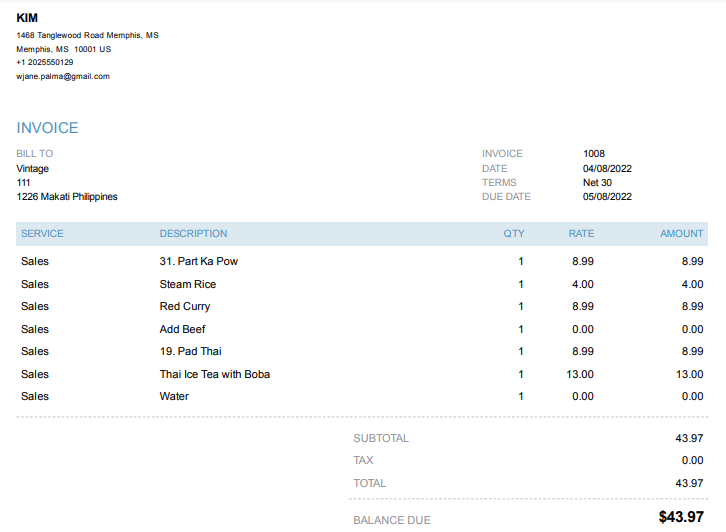Viewport: 726px width, 532px height.
Task: Click the tax value 0.00
Action: 692,460
